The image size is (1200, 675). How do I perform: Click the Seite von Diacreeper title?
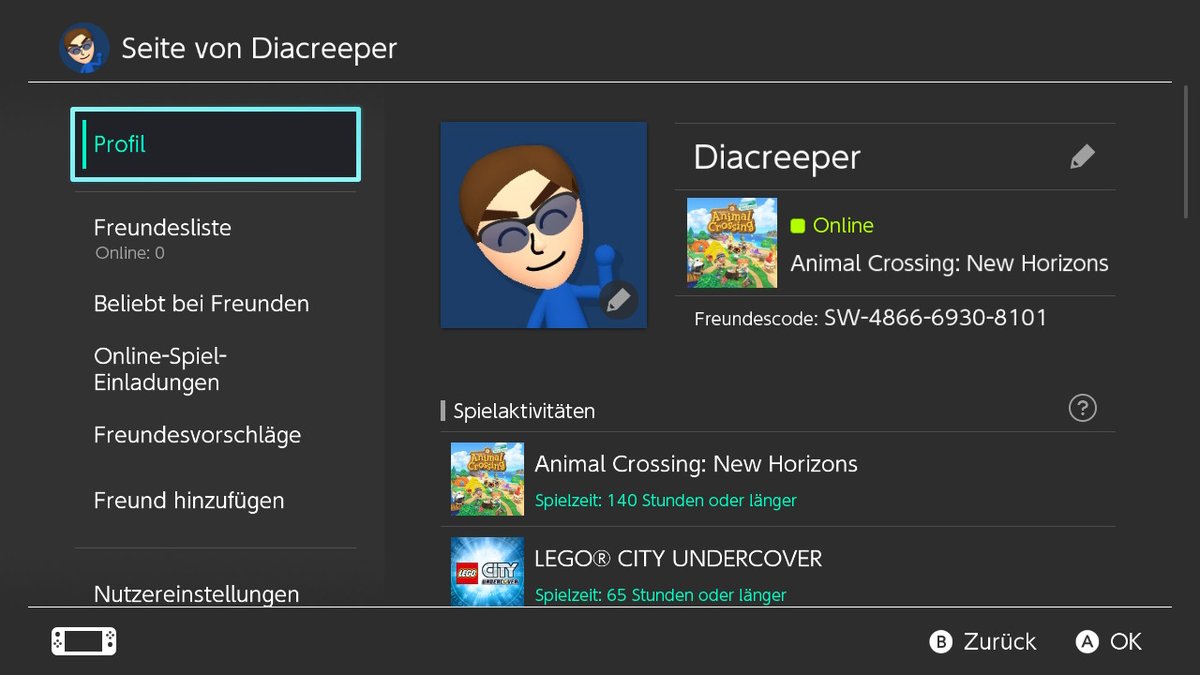[x=259, y=48]
